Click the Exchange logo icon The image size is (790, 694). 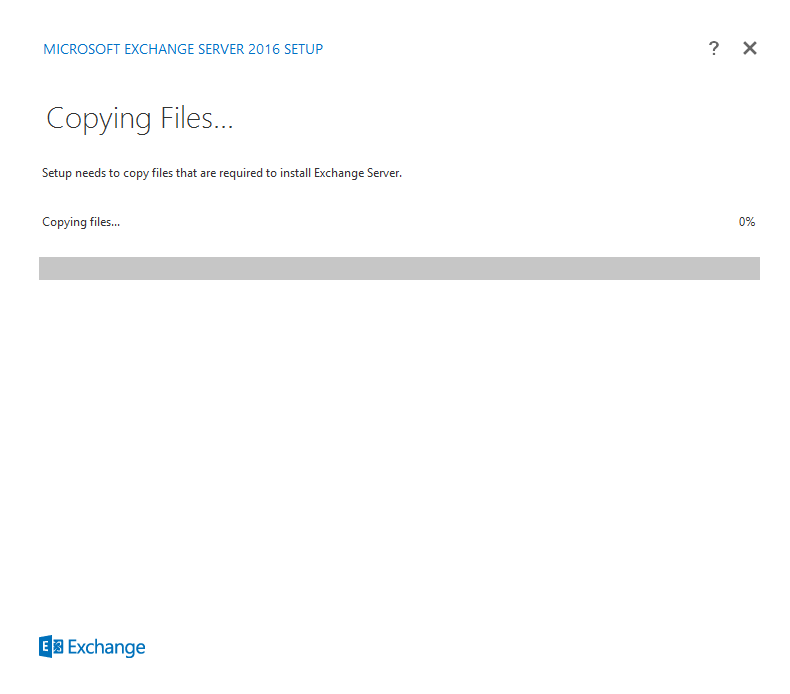tap(51, 647)
